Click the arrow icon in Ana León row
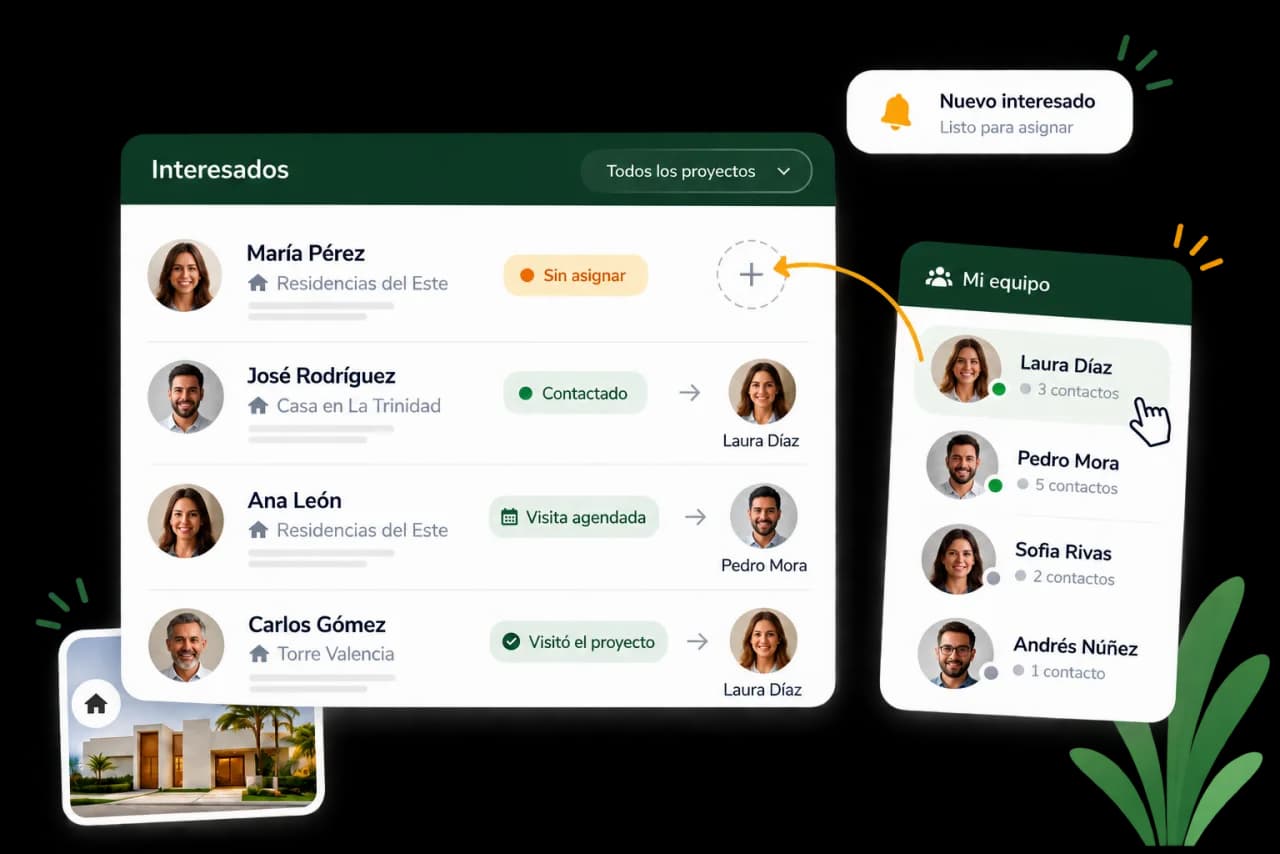Viewport: 1280px width, 854px height. (x=695, y=517)
